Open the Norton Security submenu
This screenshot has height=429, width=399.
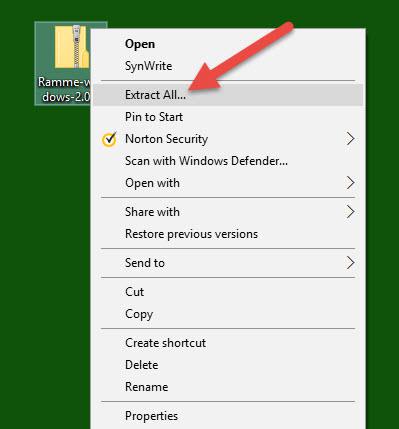coord(228,139)
